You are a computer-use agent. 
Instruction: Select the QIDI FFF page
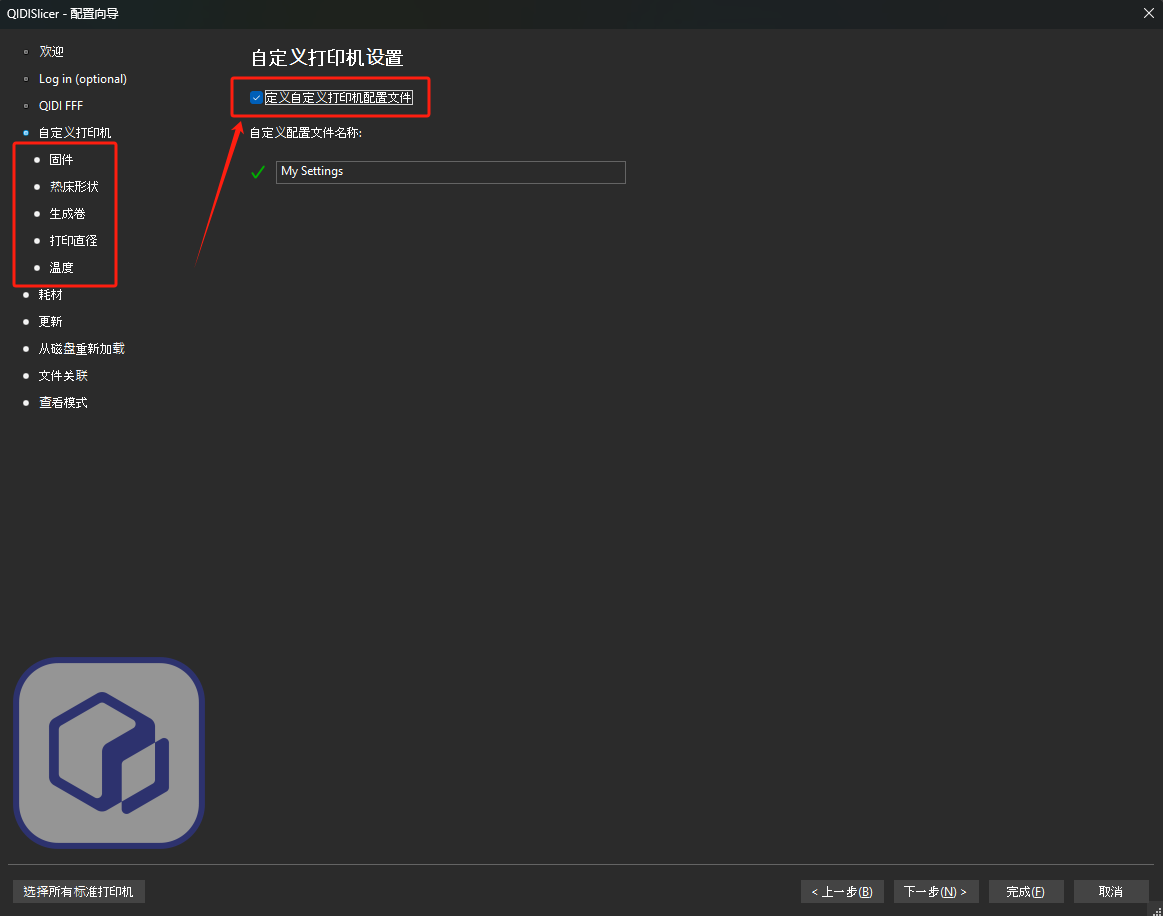click(x=61, y=106)
